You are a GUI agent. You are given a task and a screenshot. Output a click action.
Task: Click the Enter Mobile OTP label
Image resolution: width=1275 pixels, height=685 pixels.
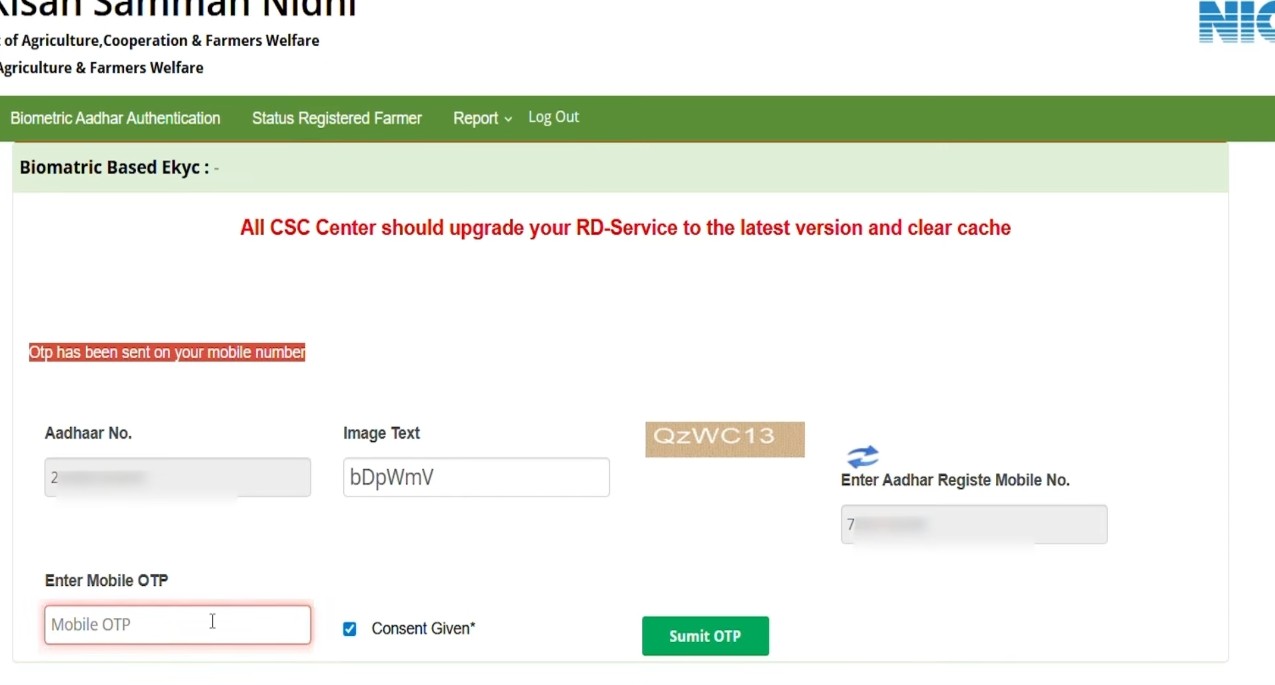point(106,581)
